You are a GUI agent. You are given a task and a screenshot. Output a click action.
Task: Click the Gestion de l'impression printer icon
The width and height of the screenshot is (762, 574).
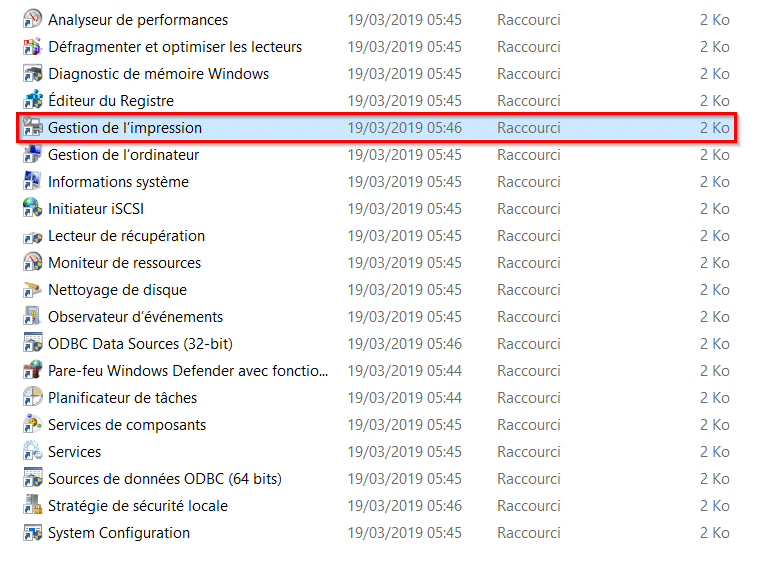coord(33,127)
